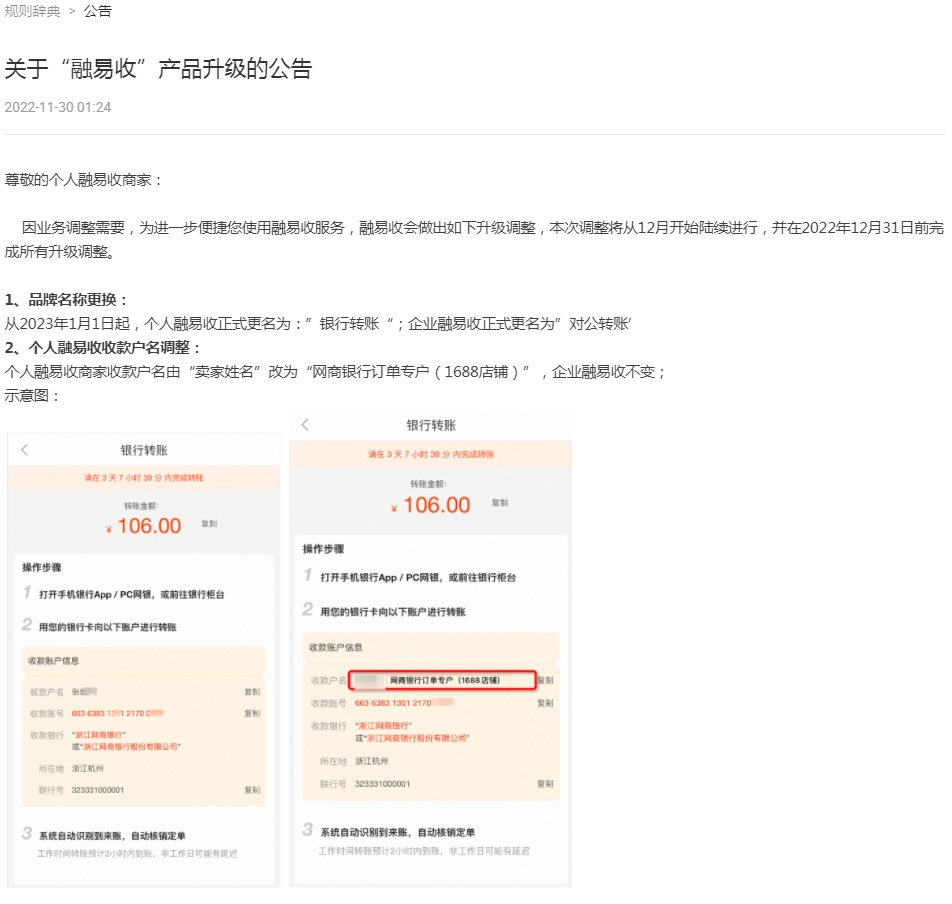Click the line starting 个人融易收商家收款户名由
This screenshot has width=952, height=904.
click(x=335, y=372)
